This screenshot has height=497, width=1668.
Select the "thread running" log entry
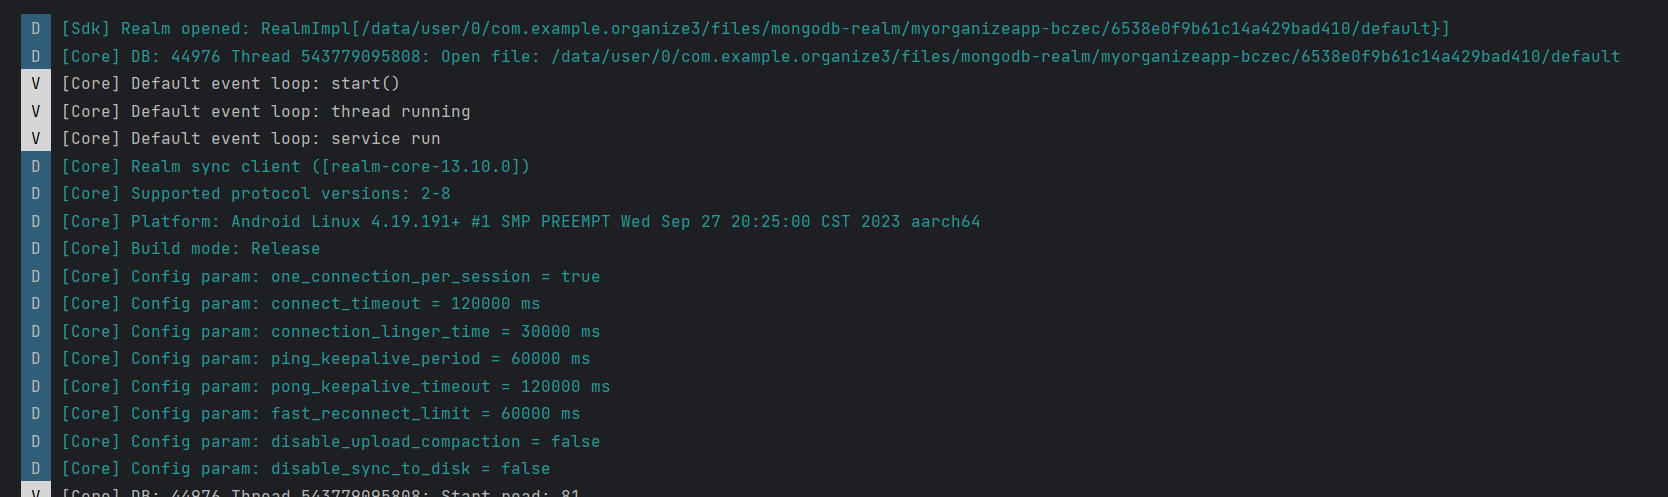pyautogui.click(x=266, y=112)
